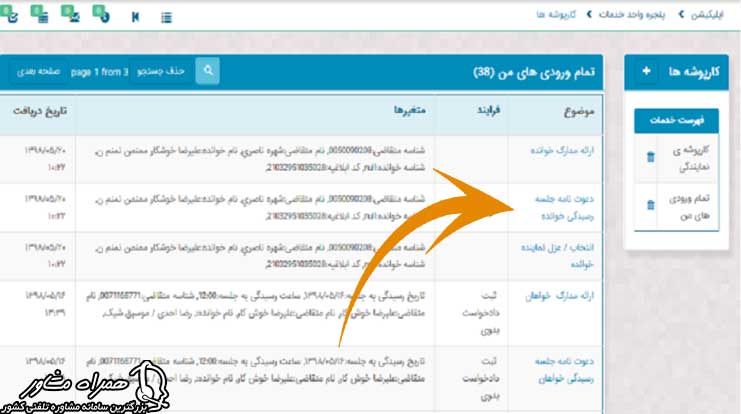
Task: Open the انتخاب / عزل نماینده خوانده link
Action: coord(558,256)
